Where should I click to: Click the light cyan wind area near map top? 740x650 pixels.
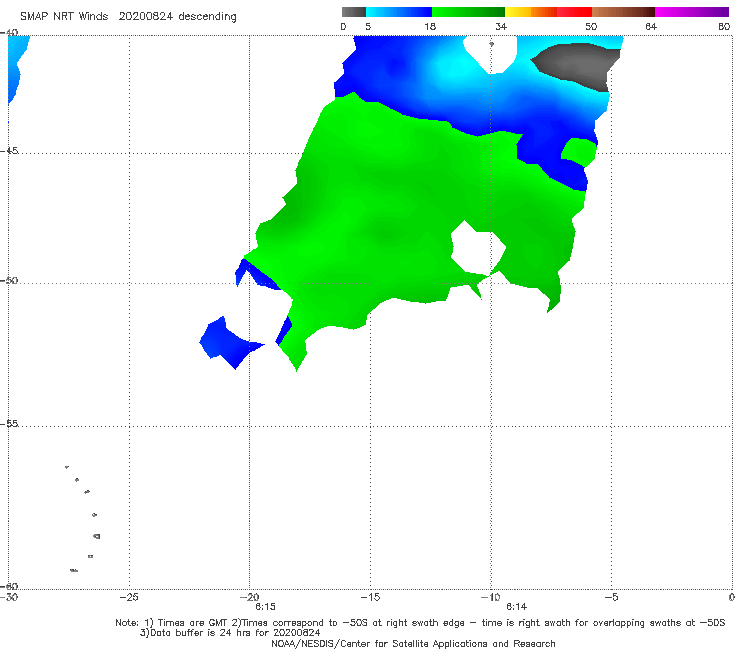click(x=453, y=66)
